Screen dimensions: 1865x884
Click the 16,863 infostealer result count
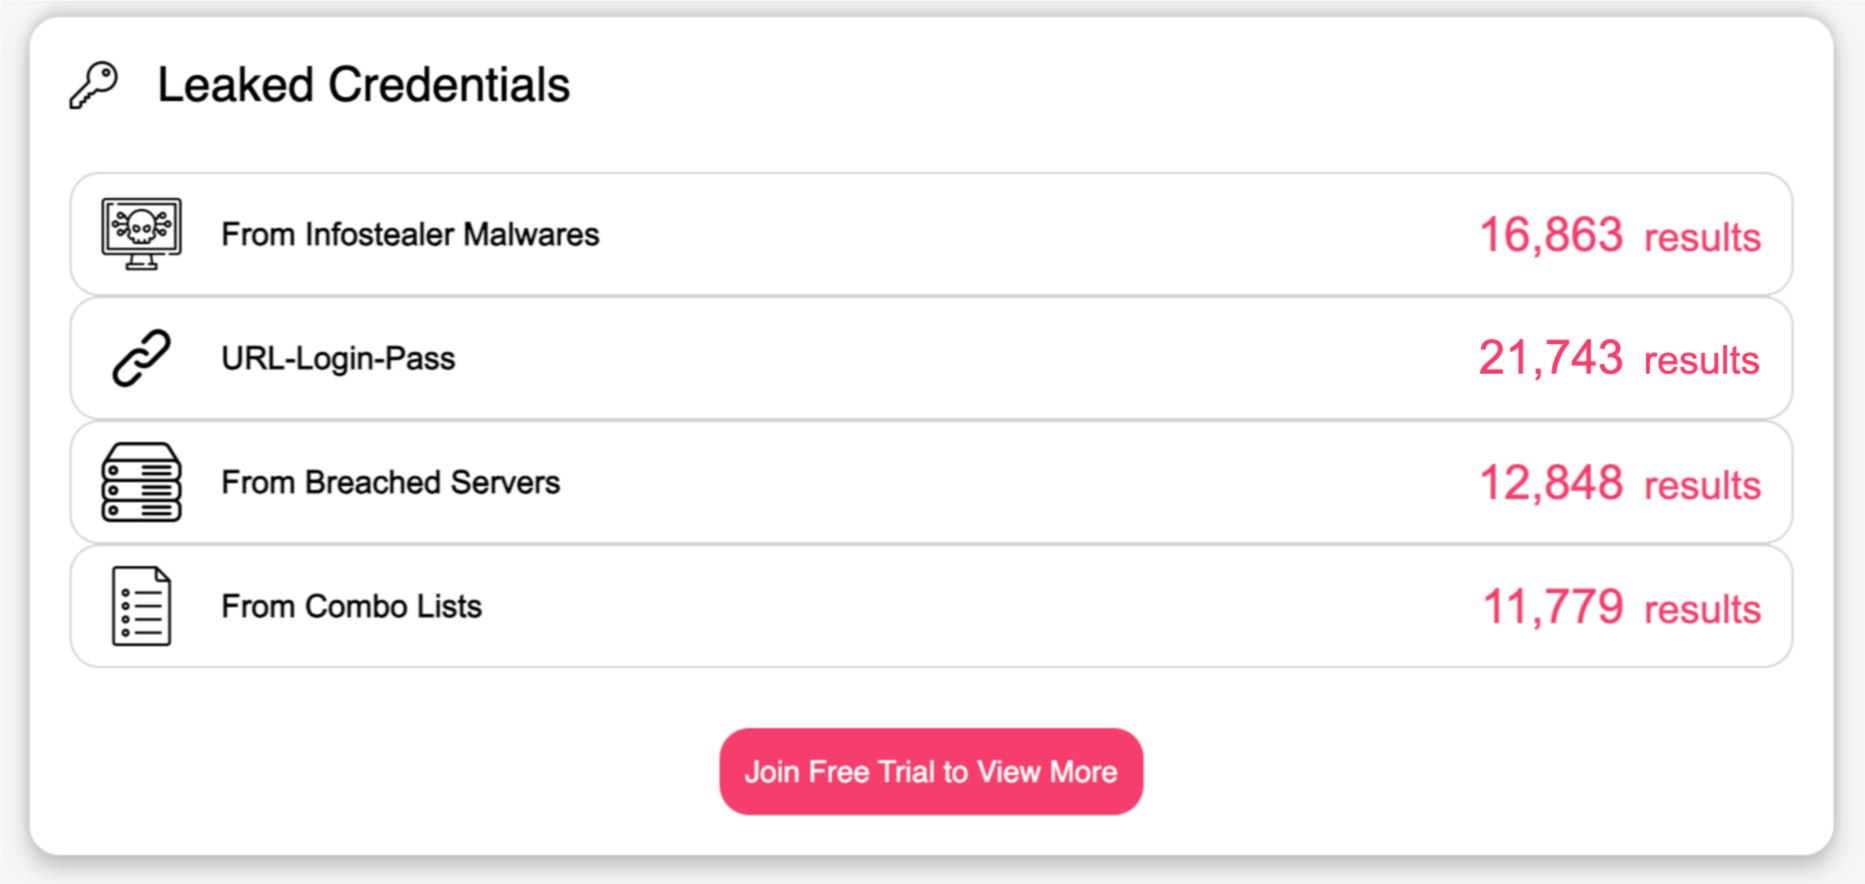point(1550,235)
